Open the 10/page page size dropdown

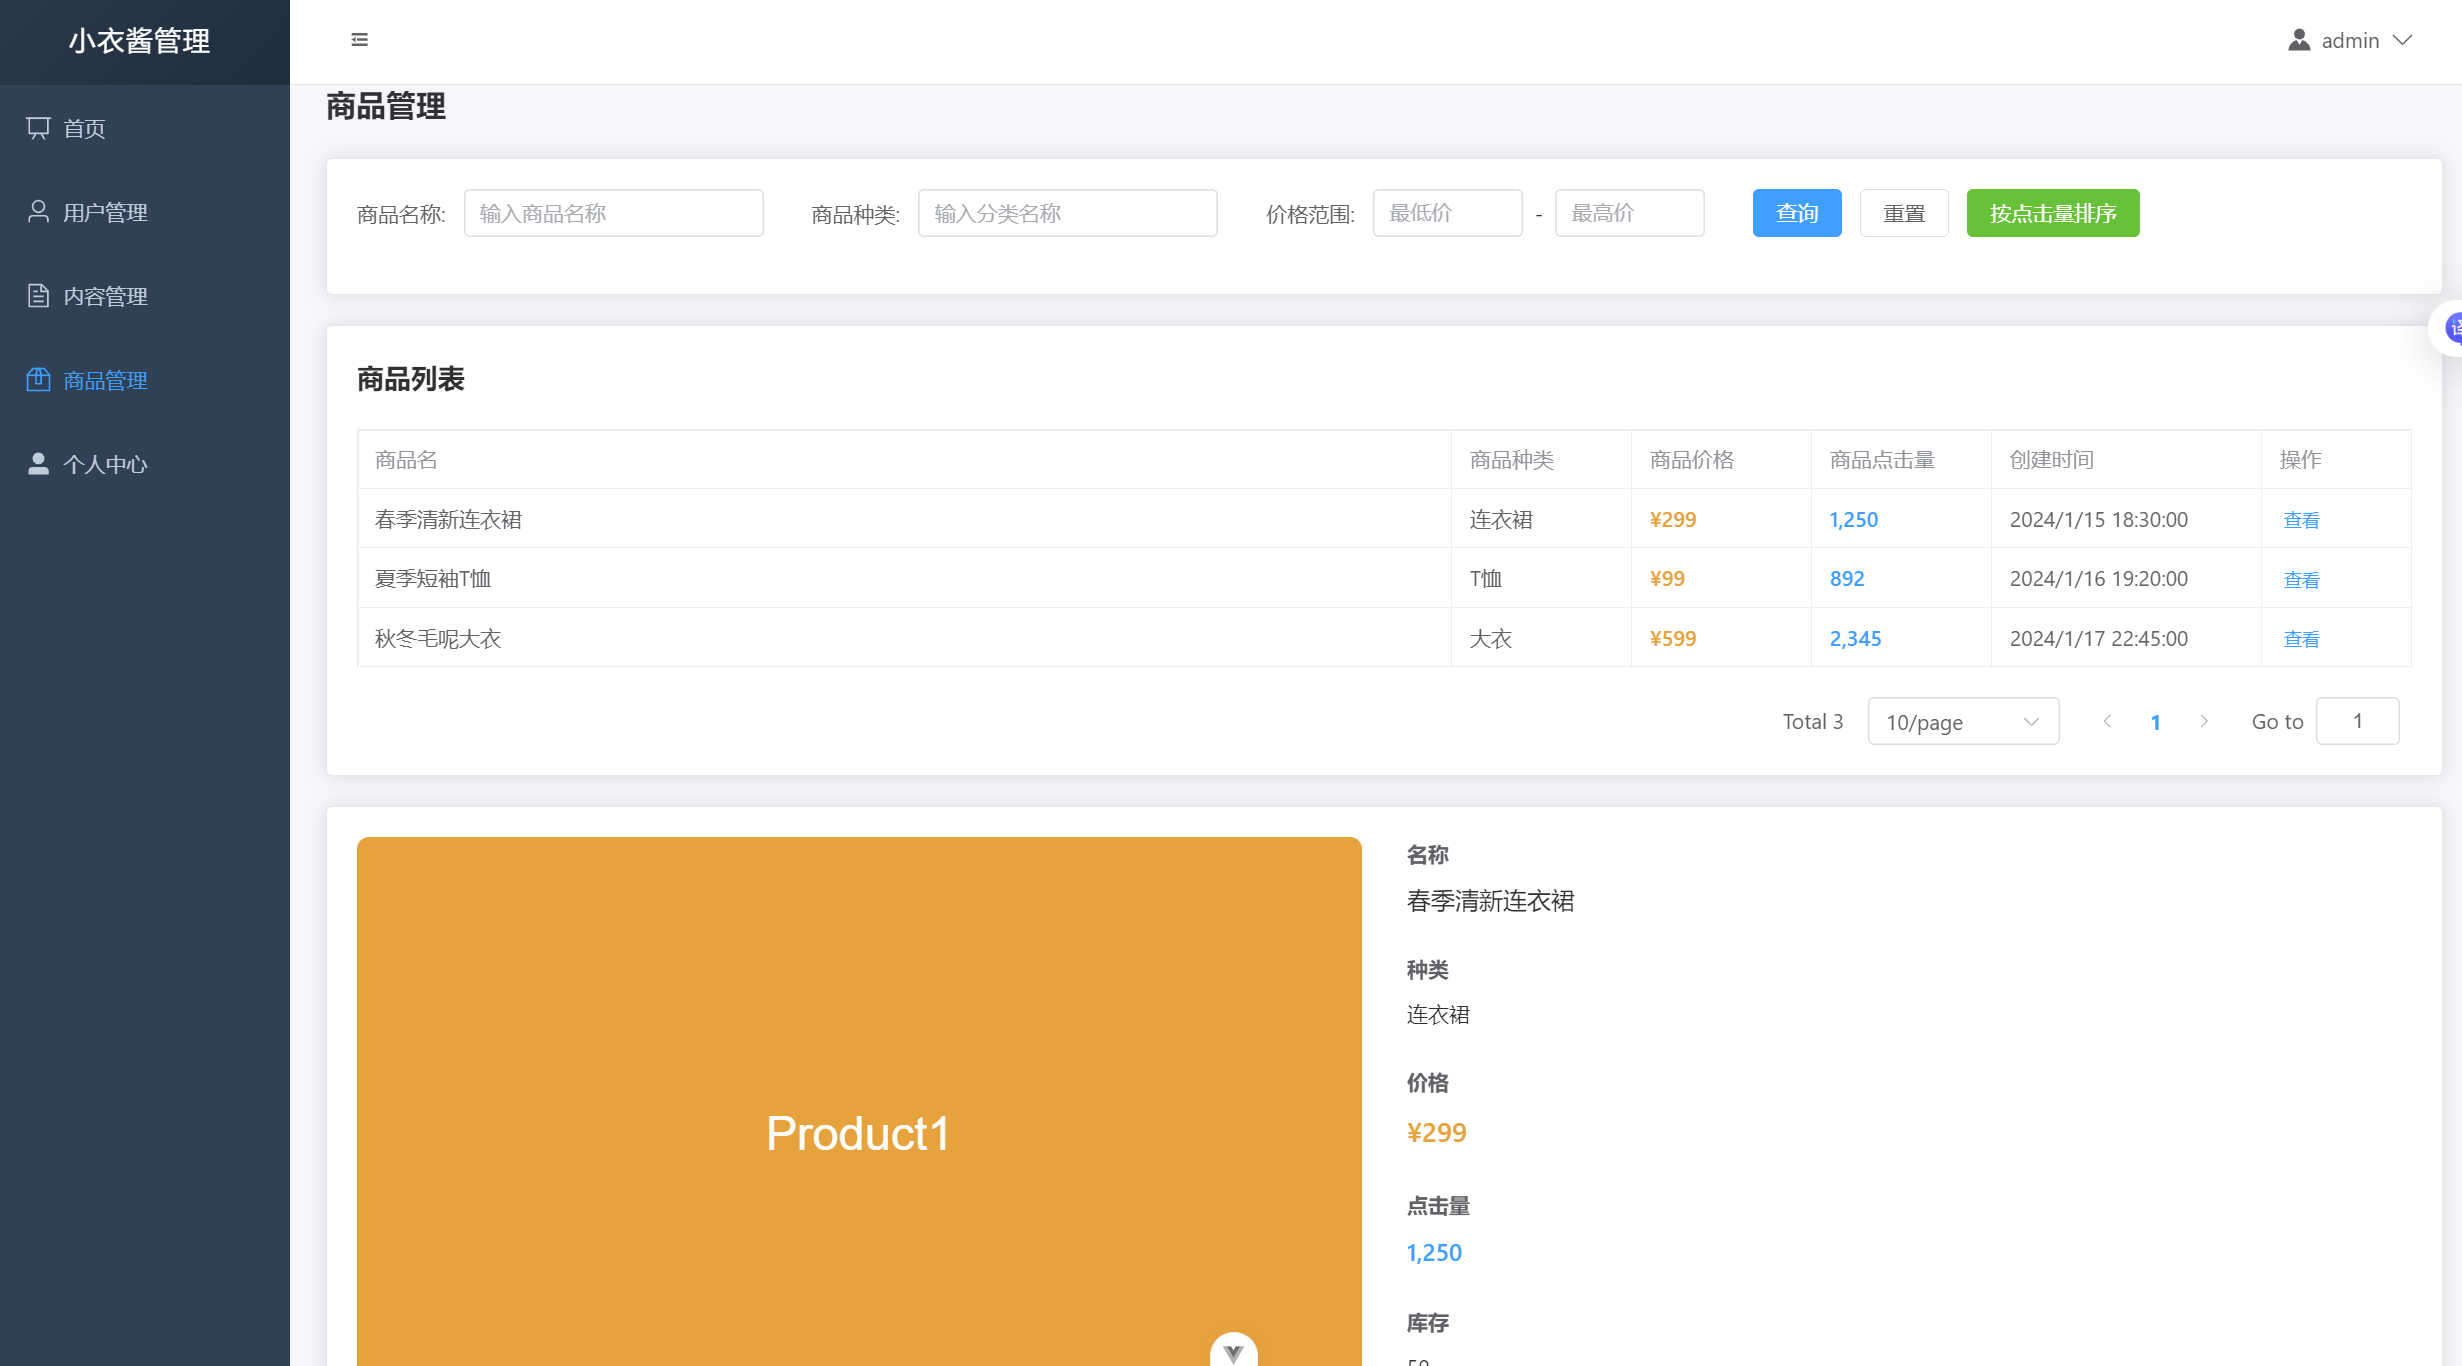click(x=1962, y=722)
